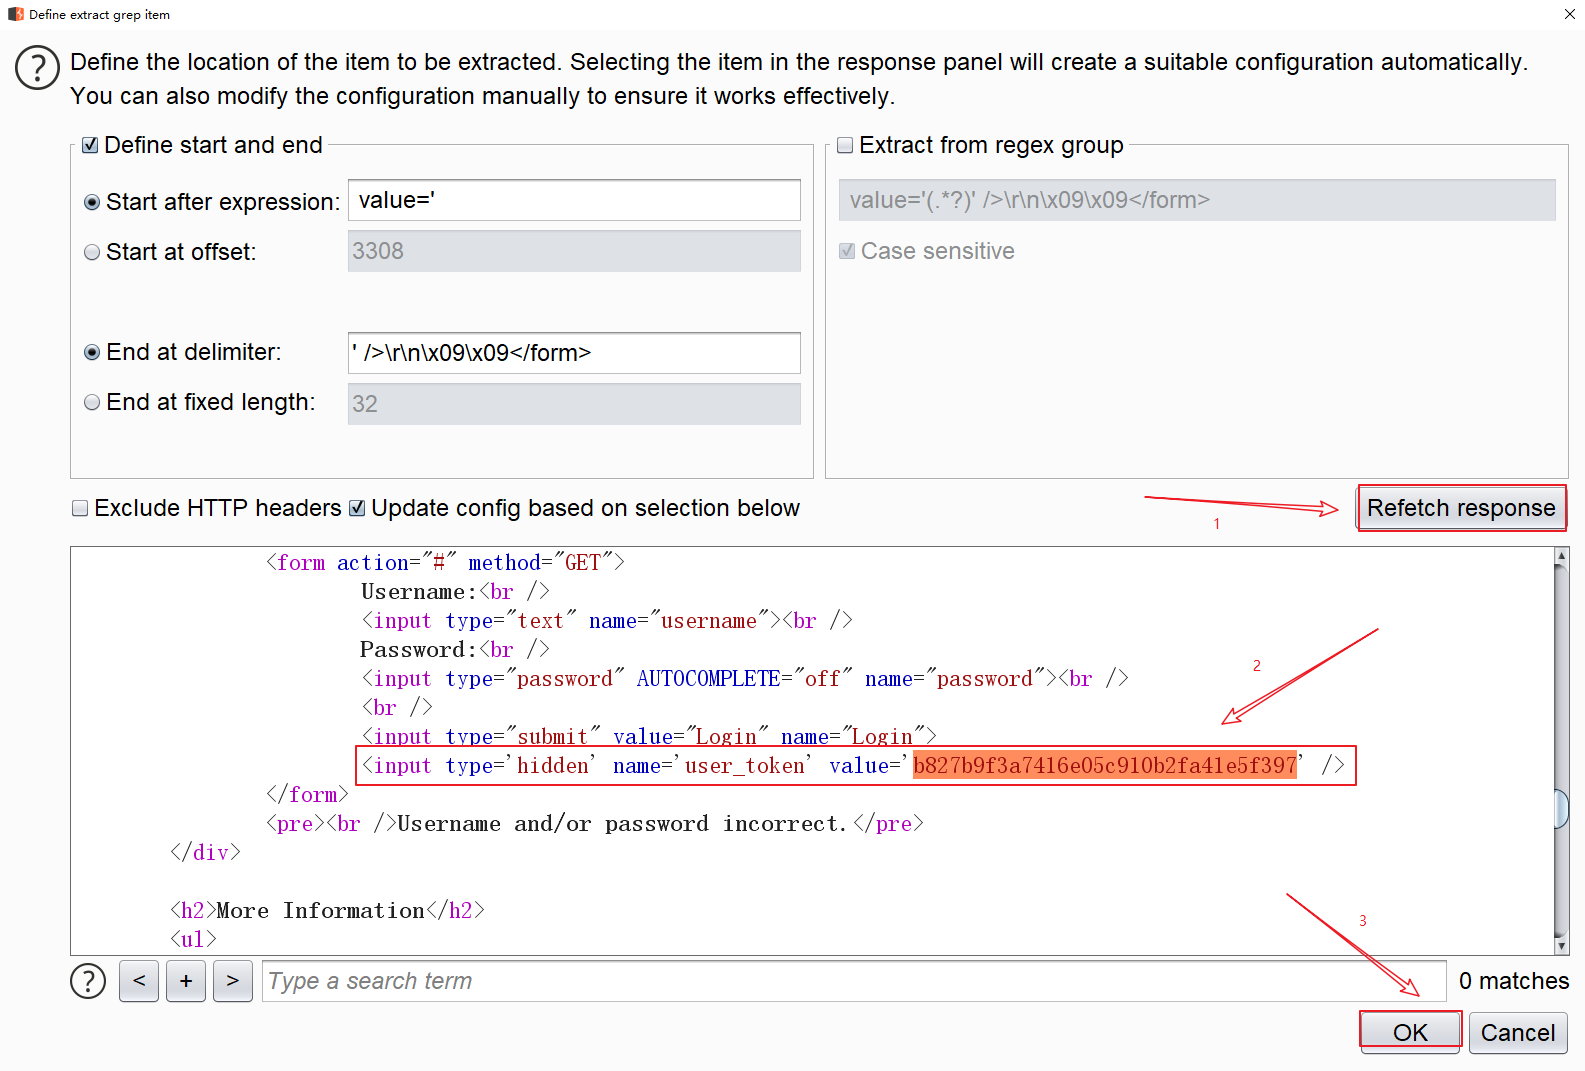This screenshot has height=1071, width=1585.
Task: Toggle the Define start and end checkbox
Action: [91, 146]
